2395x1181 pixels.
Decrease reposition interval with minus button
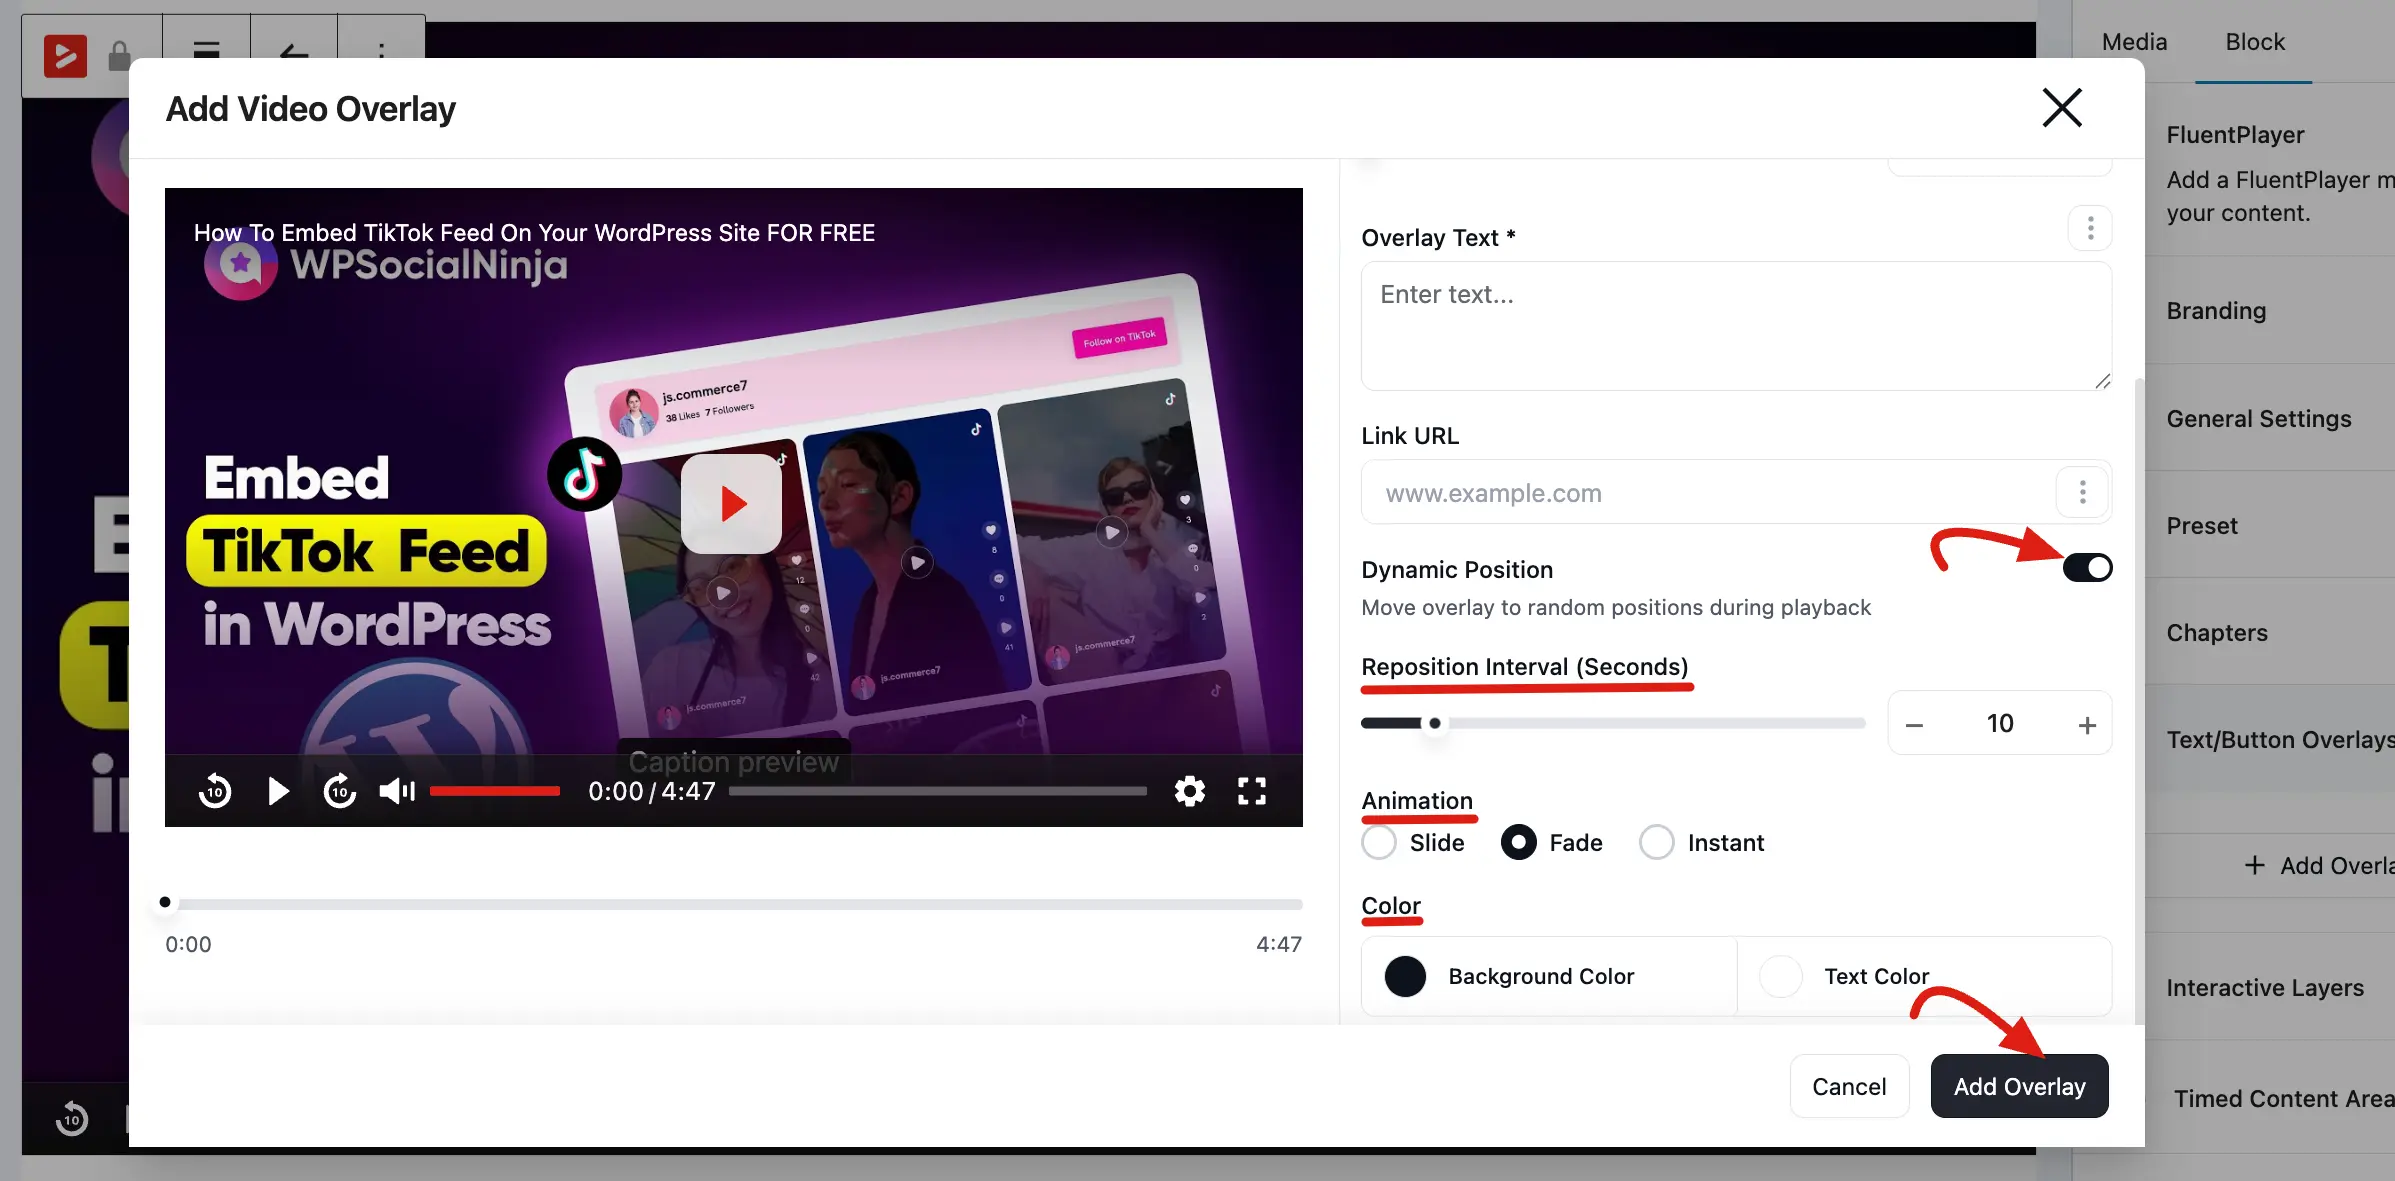click(1914, 725)
